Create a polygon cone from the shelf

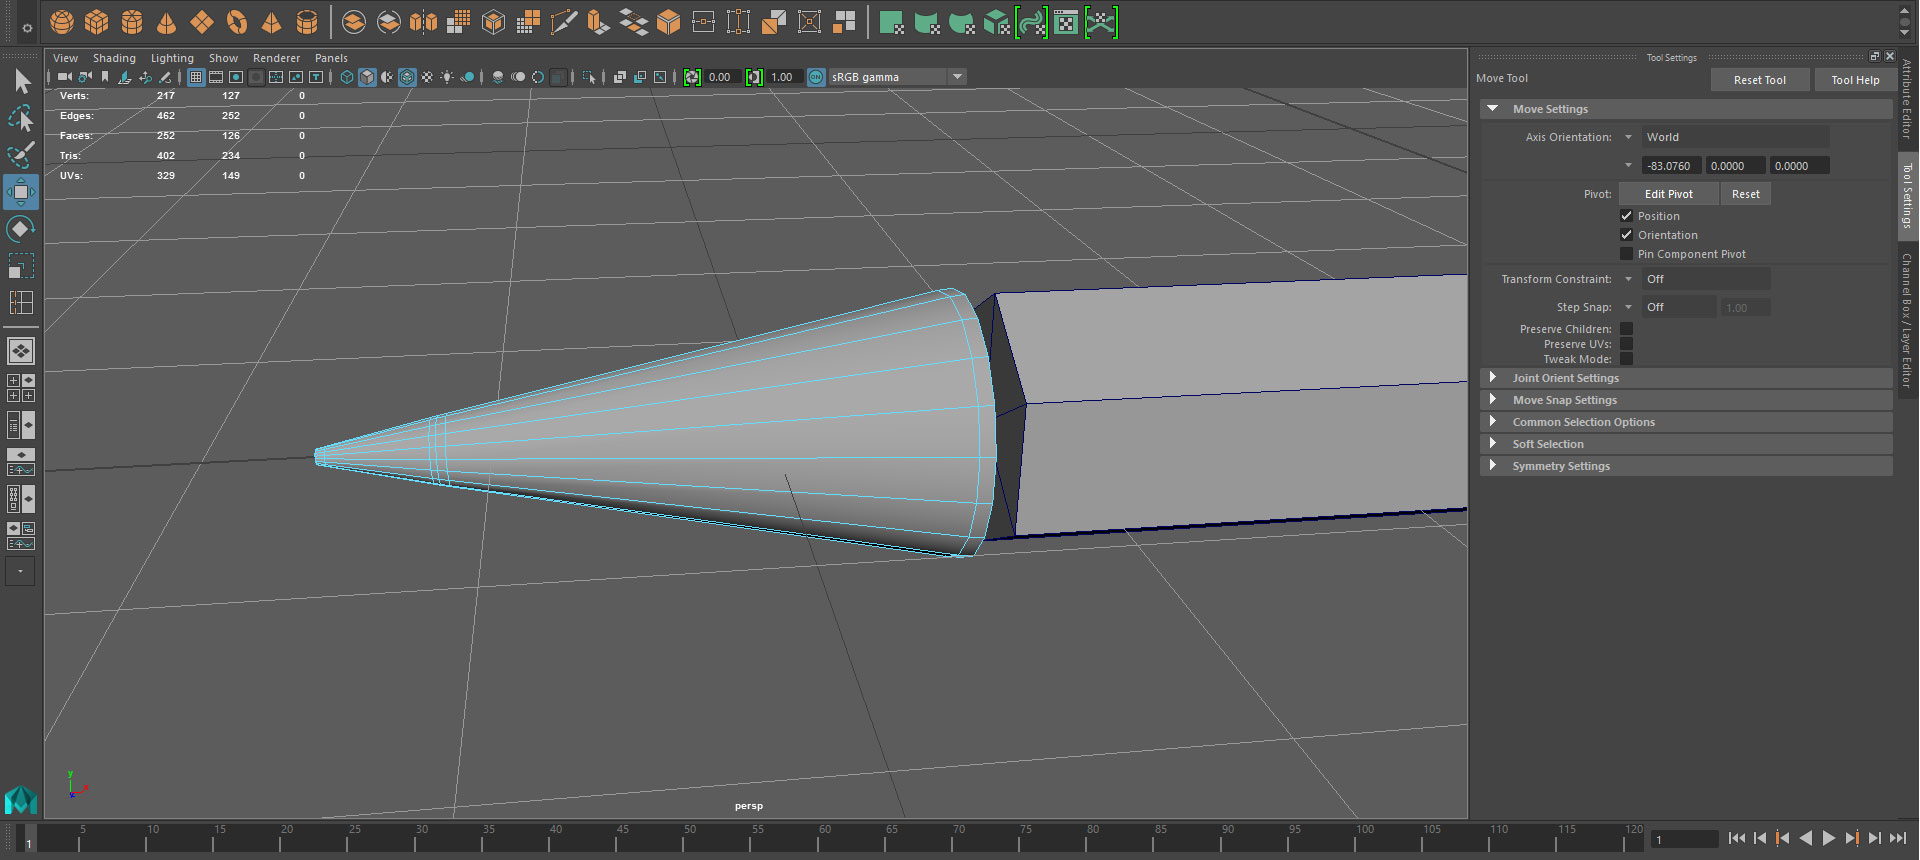[167, 22]
